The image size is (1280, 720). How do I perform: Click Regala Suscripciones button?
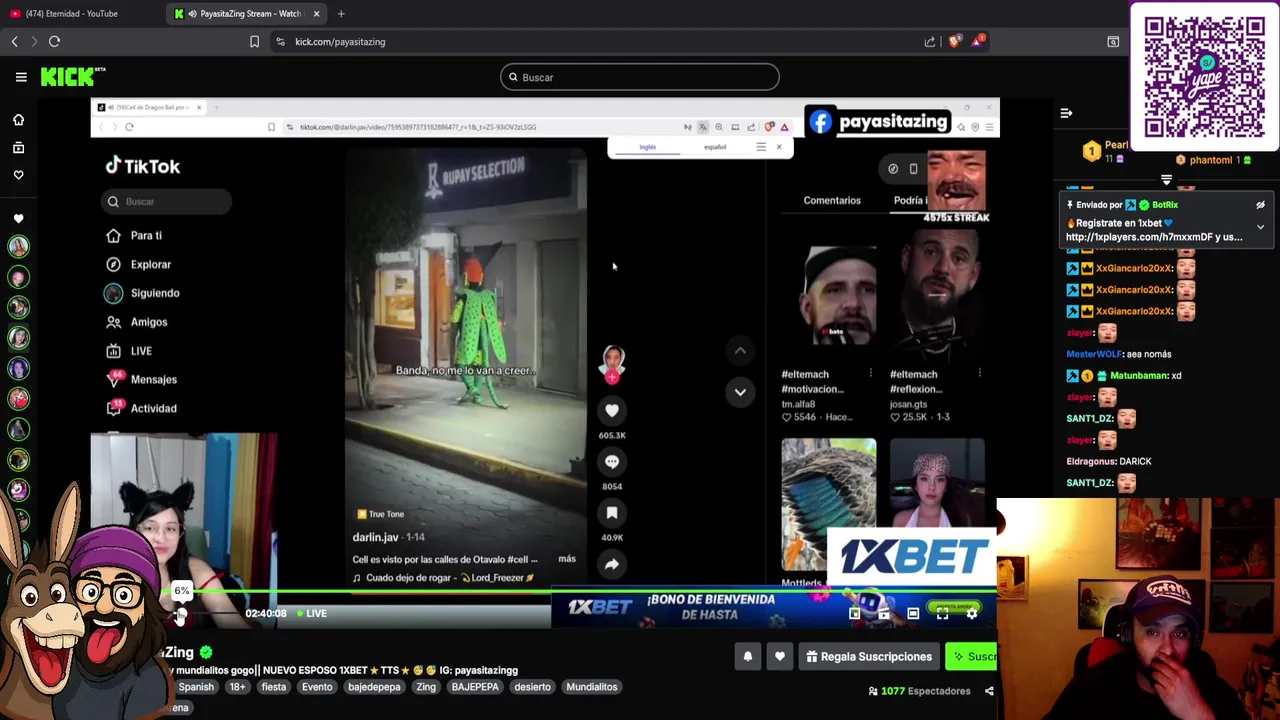tap(869, 657)
